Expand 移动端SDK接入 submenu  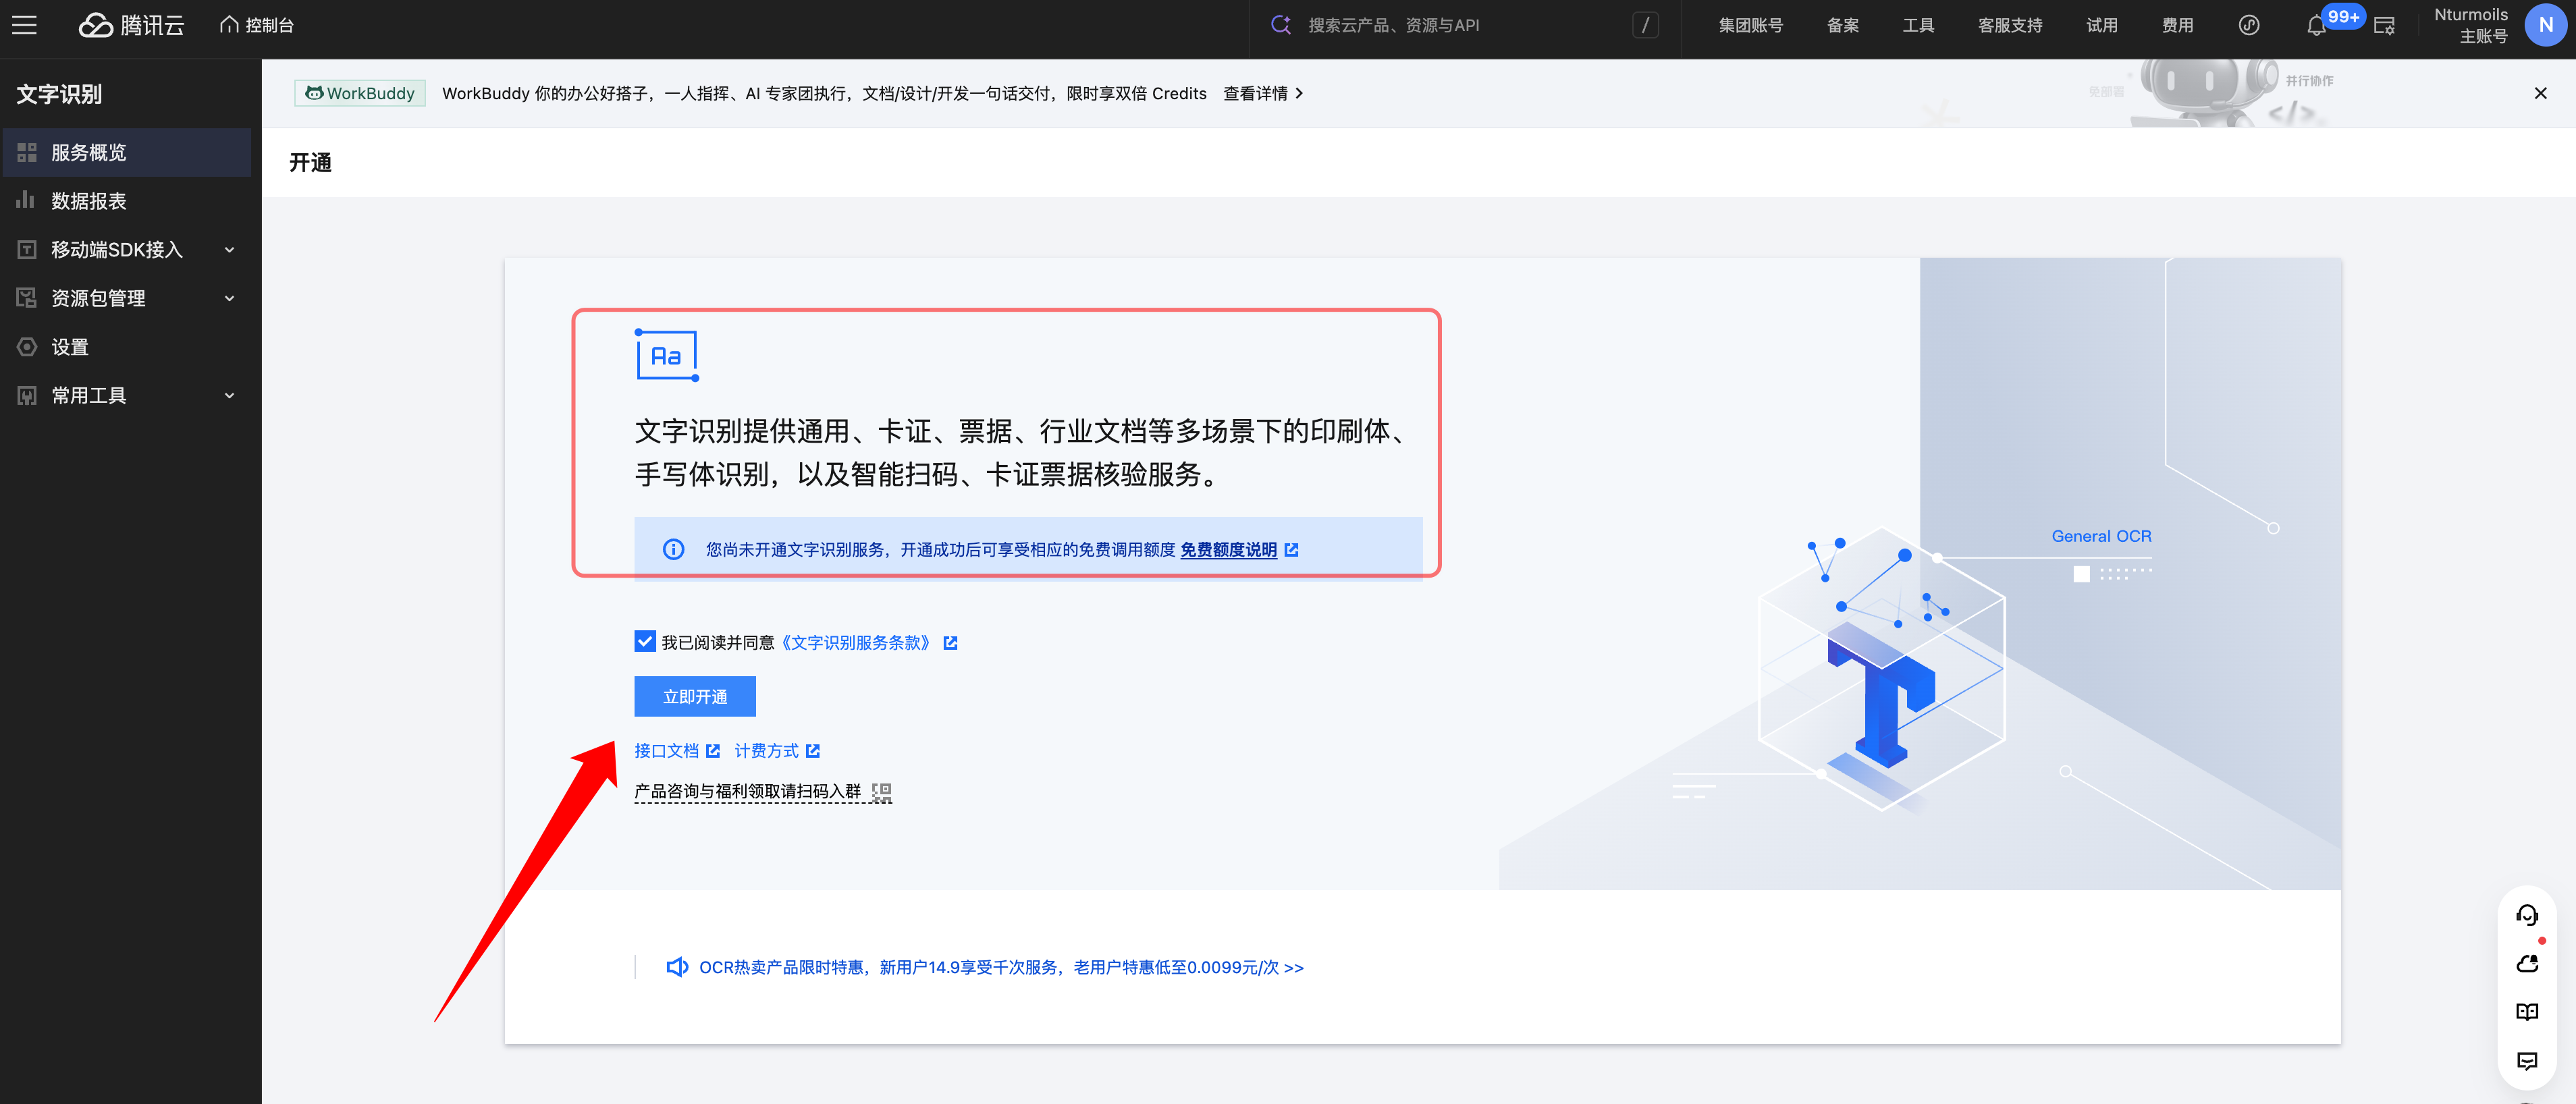127,250
